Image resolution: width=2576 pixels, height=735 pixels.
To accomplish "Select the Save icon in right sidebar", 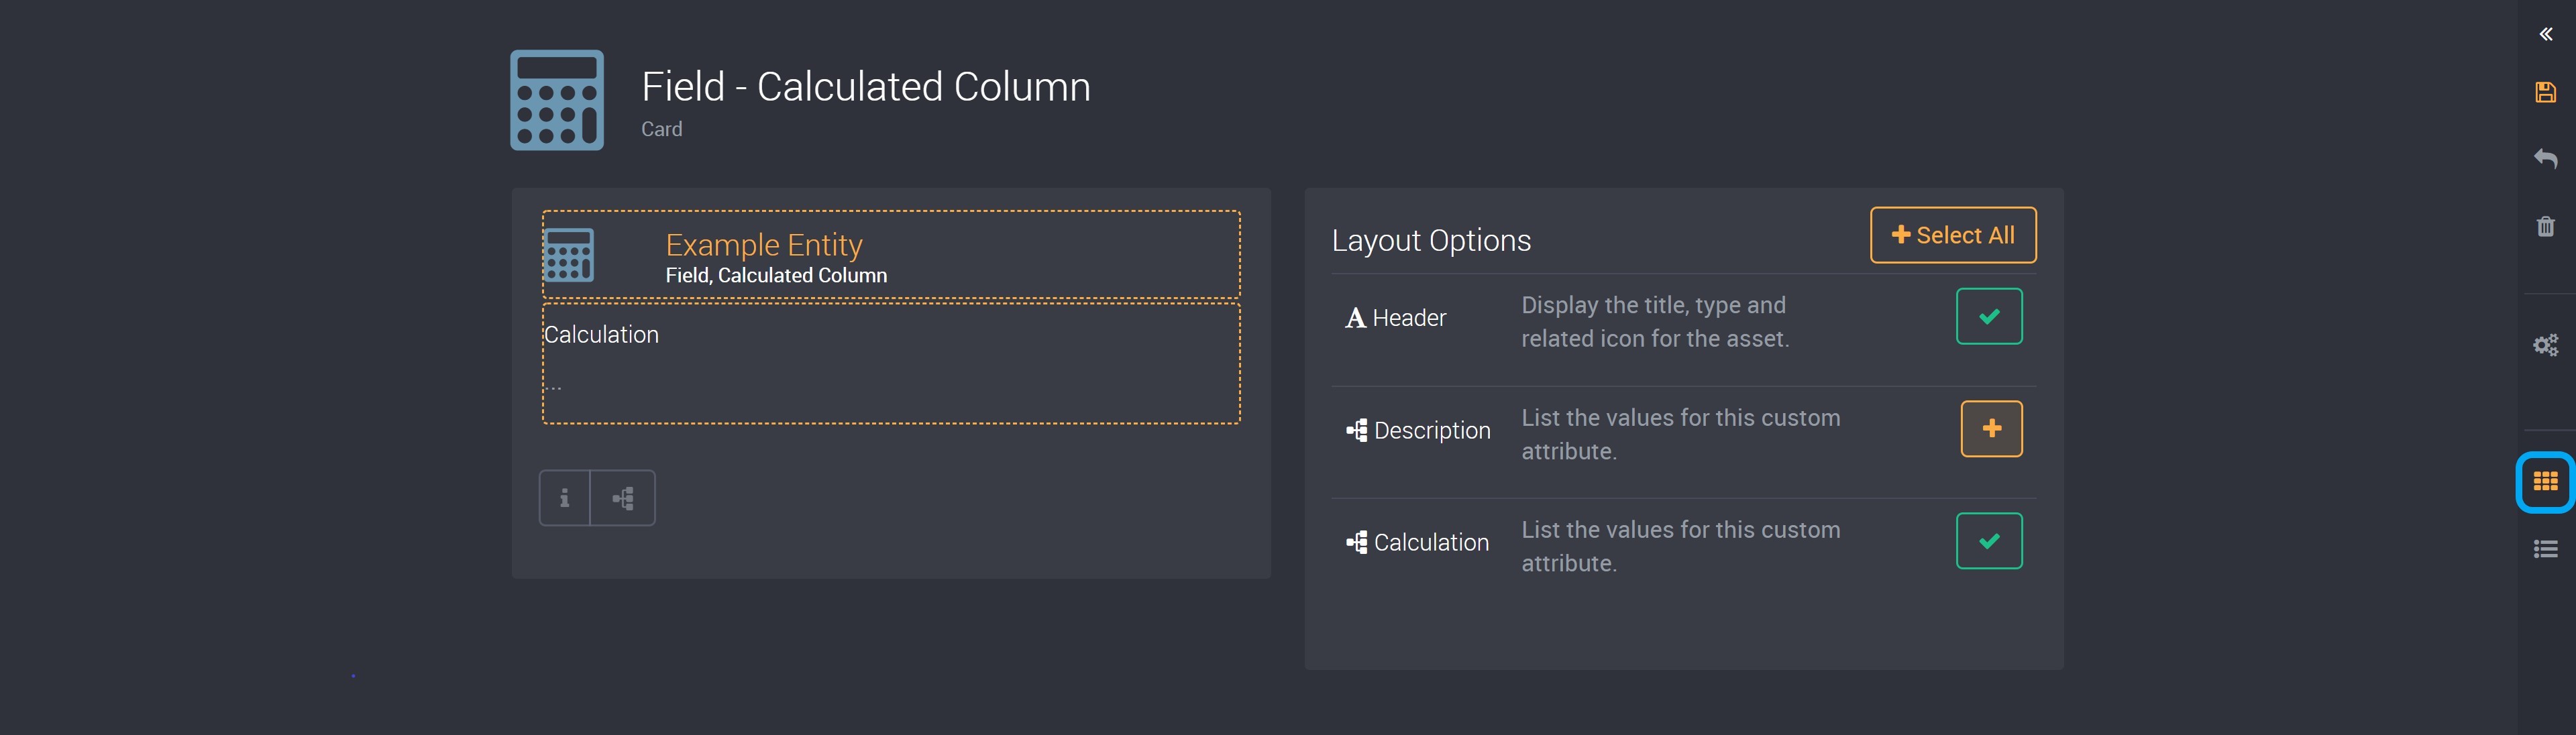I will click(x=2546, y=91).
